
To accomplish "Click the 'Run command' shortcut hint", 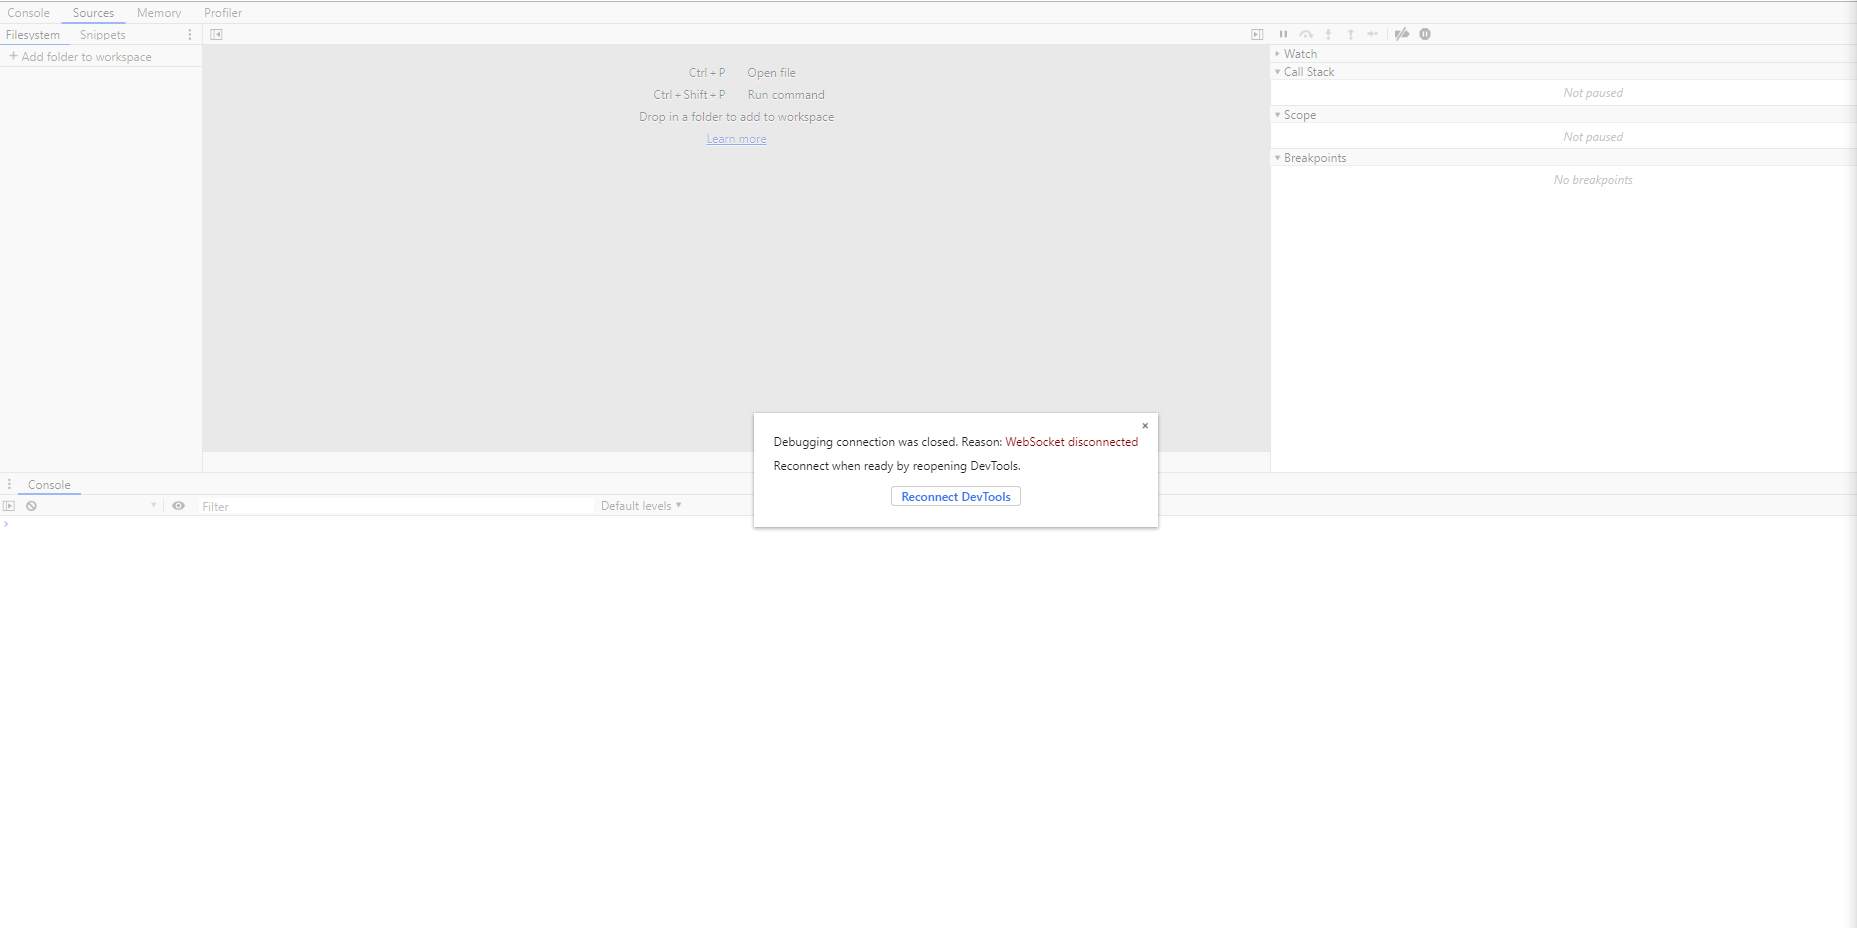I will tap(786, 95).
